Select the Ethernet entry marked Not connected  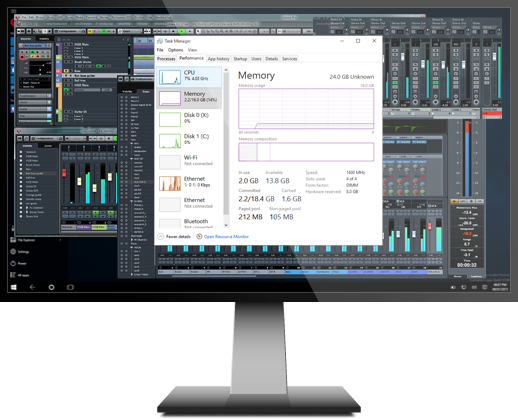click(189, 204)
